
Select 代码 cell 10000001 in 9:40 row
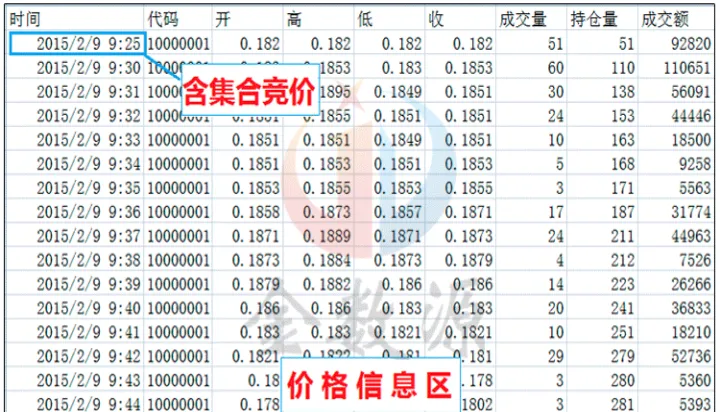tap(178, 308)
